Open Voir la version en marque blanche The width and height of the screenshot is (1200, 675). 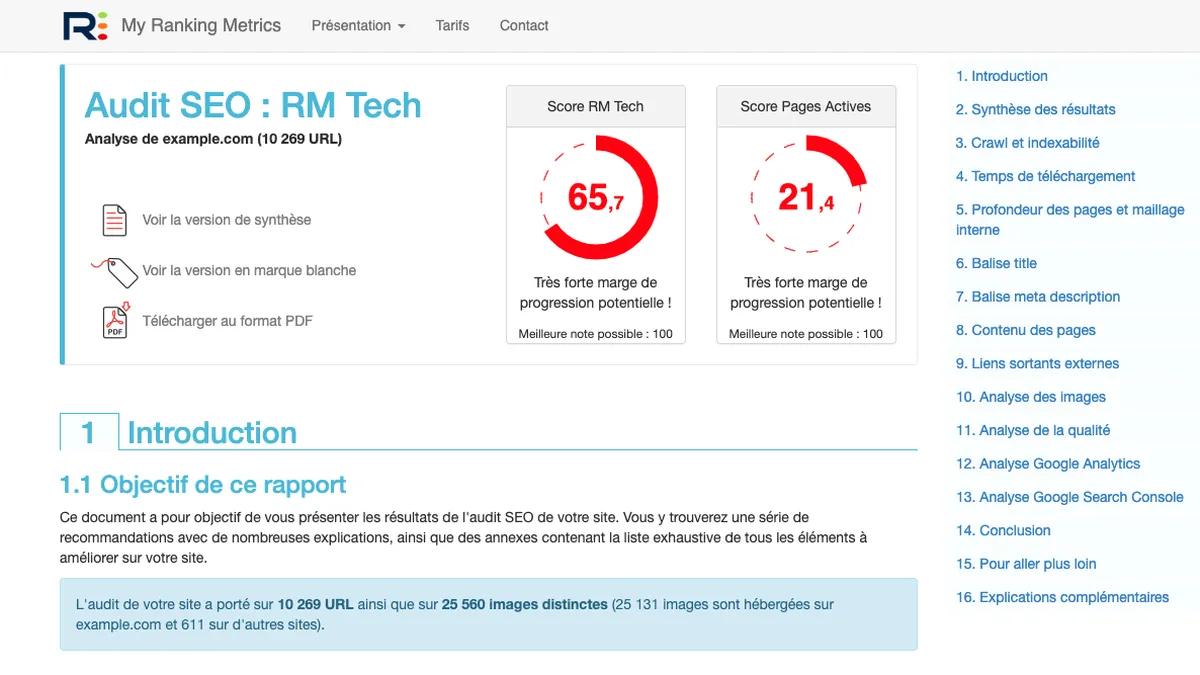(249, 270)
